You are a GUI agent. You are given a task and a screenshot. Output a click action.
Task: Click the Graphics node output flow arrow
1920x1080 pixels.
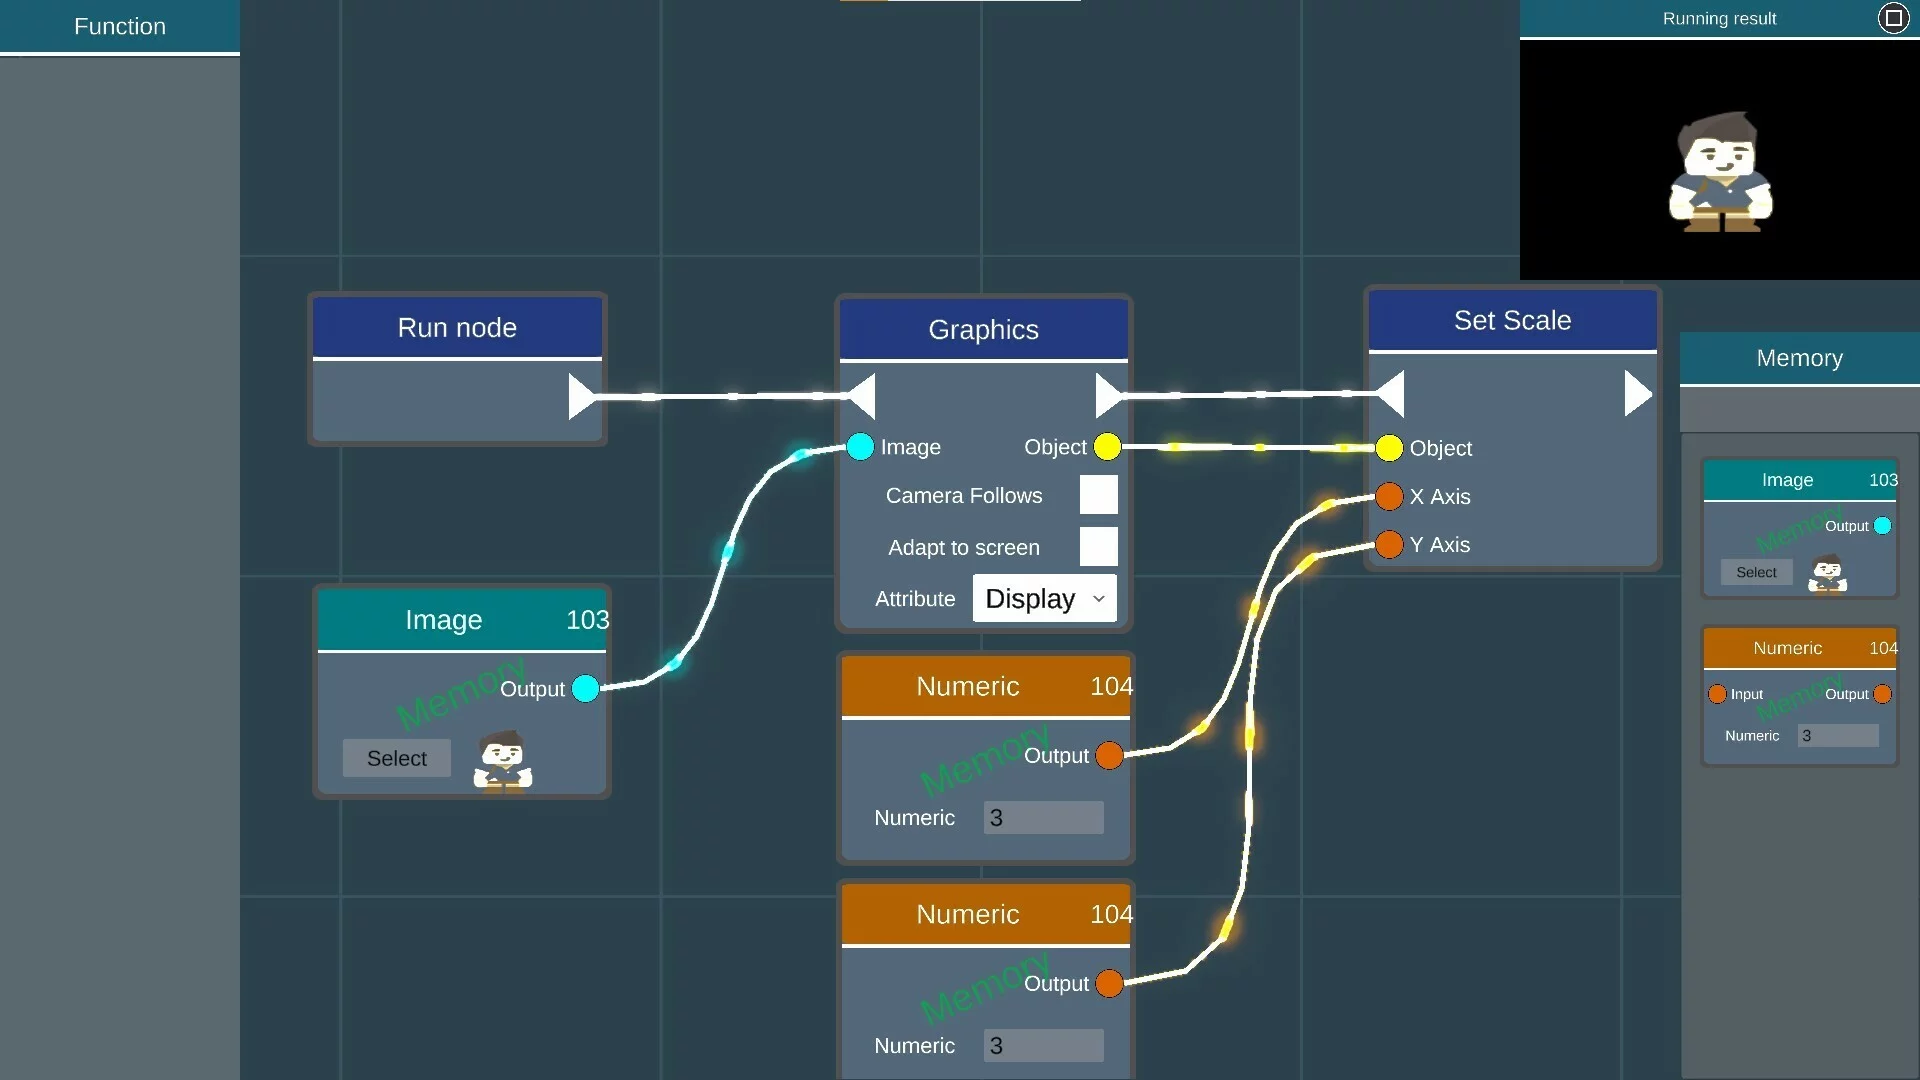pos(1109,395)
